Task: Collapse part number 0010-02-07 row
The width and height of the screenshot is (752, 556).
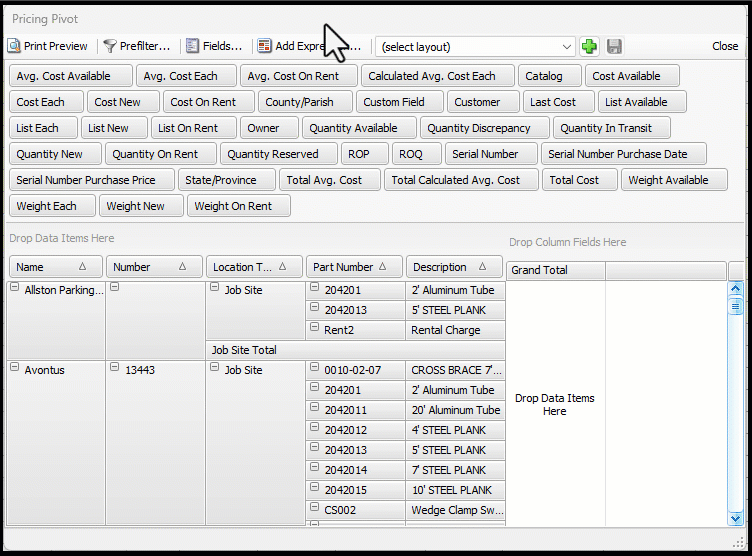Action: tap(314, 369)
